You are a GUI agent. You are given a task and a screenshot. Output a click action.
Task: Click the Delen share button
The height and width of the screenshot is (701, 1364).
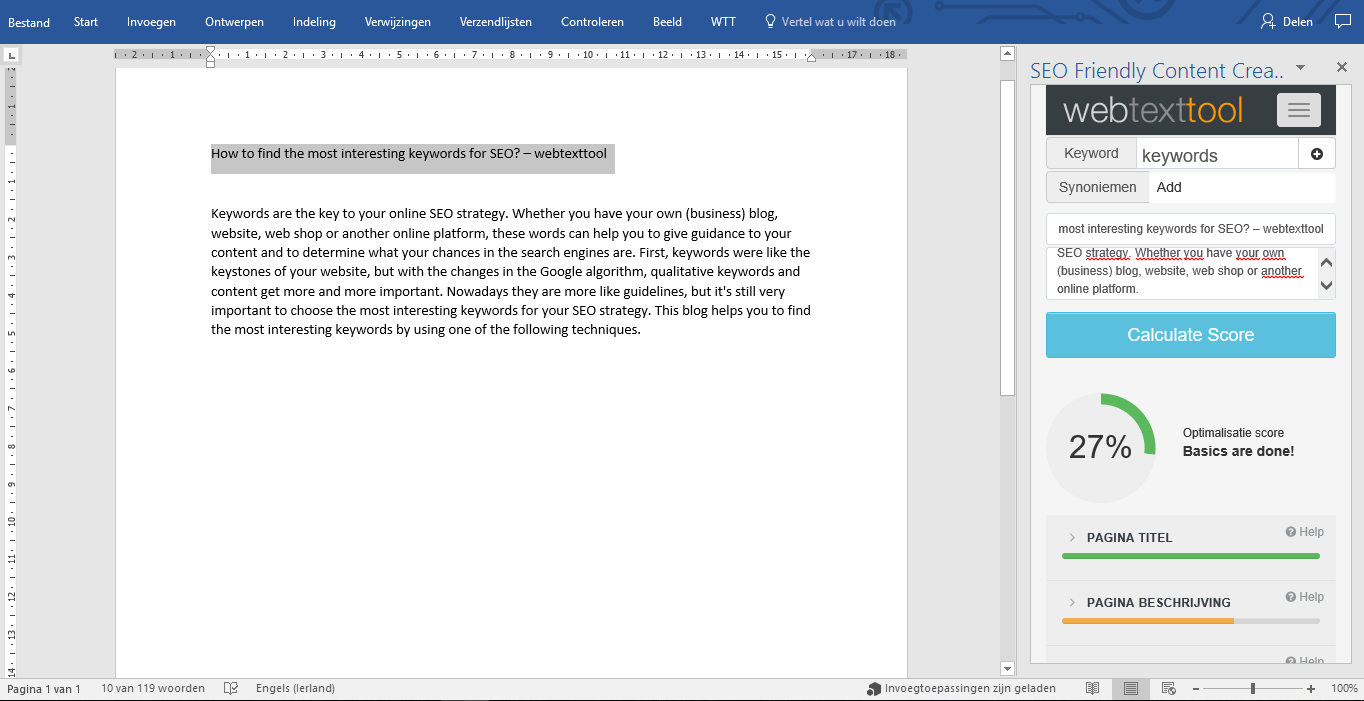(1287, 22)
